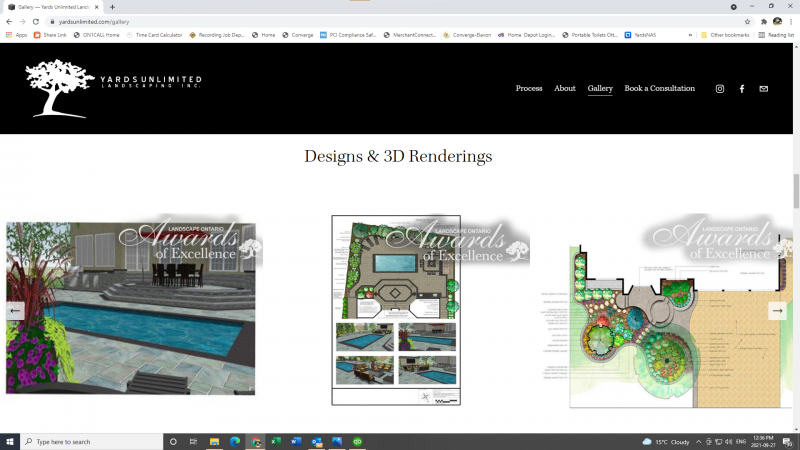Screen dimensions: 800x450
Task: Open the Other bookmarks folder
Action: coord(725,35)
